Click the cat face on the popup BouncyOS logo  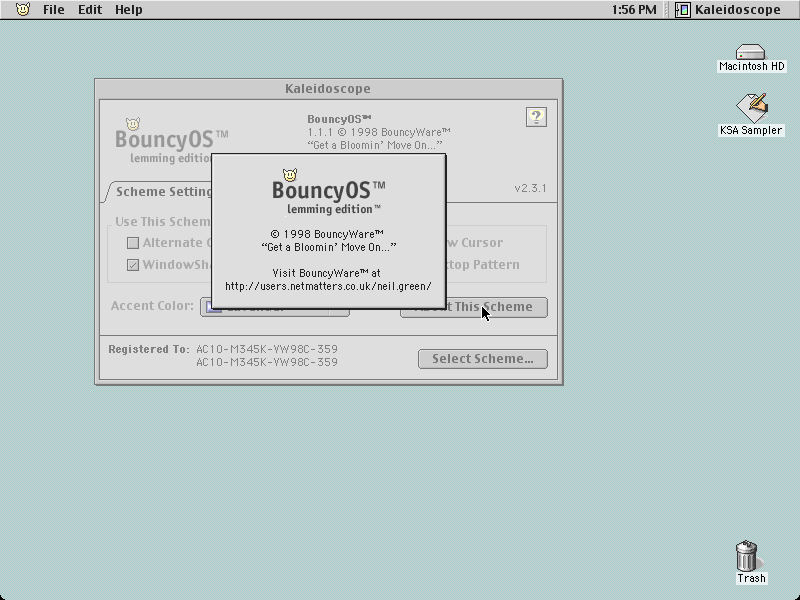[290, 175]
